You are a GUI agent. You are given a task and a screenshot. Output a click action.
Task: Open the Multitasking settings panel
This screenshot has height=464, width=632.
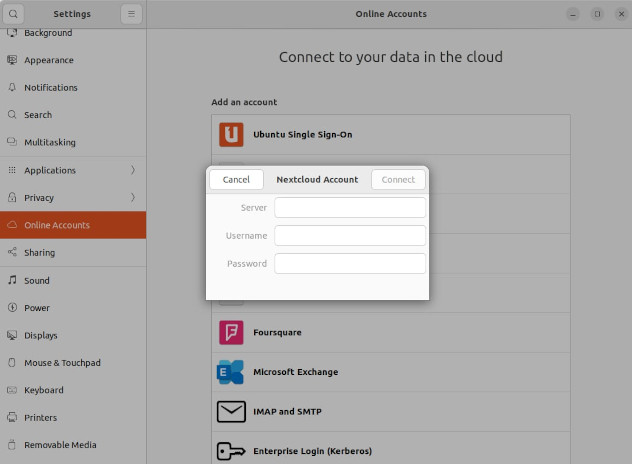[50, 143]
